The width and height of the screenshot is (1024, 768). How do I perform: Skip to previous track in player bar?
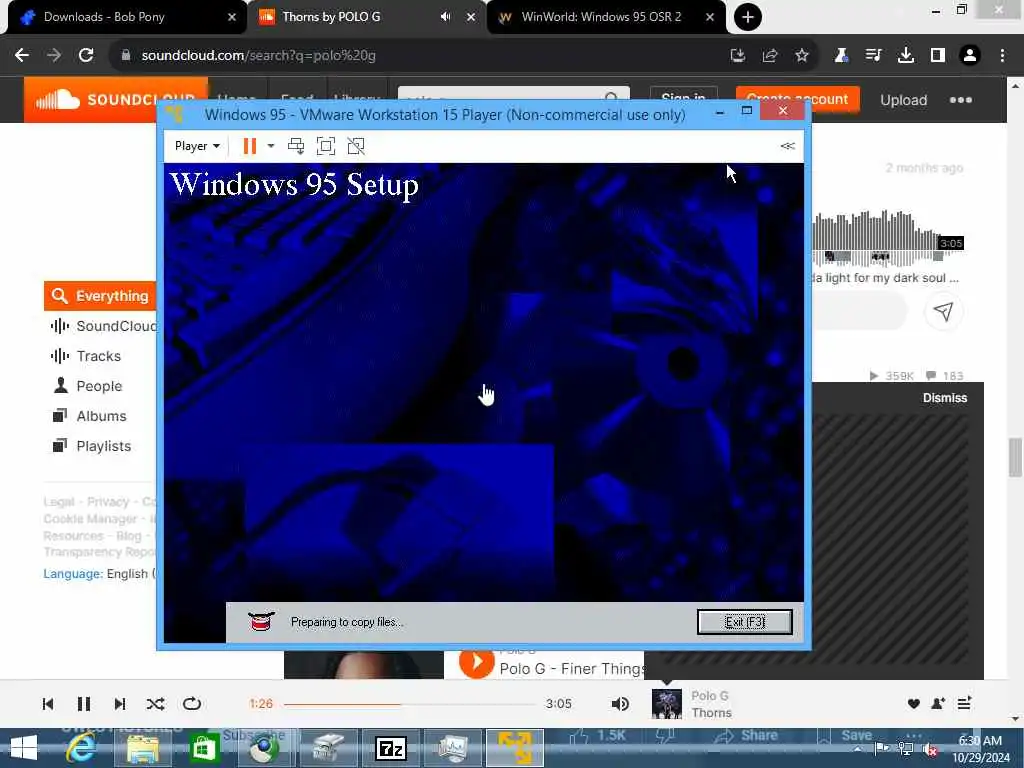(x=48, y=704)
